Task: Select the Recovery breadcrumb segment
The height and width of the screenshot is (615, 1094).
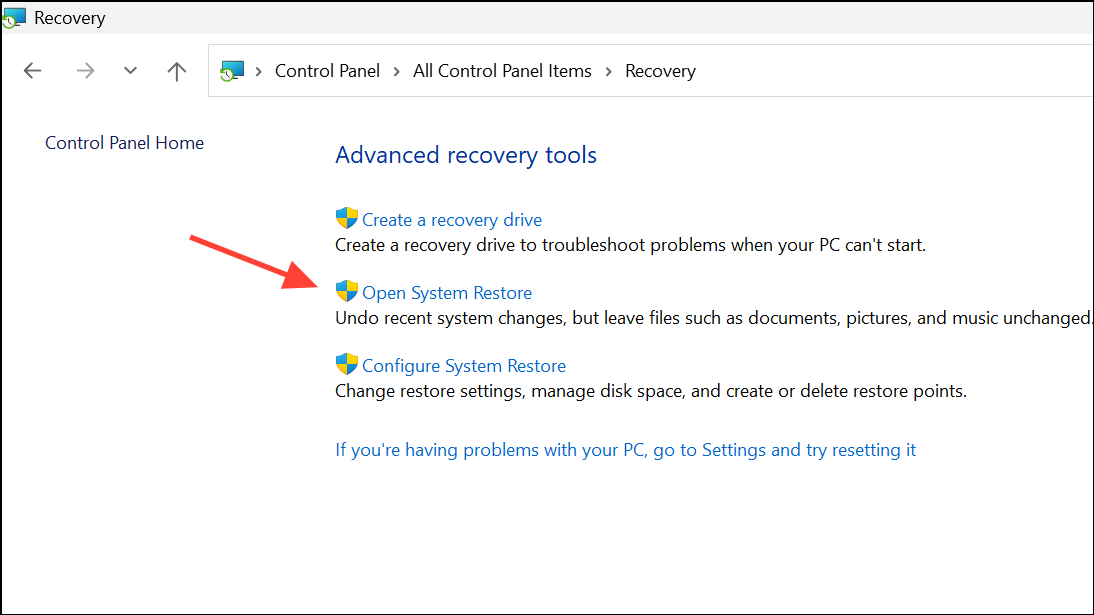Action: pos(660,70)
